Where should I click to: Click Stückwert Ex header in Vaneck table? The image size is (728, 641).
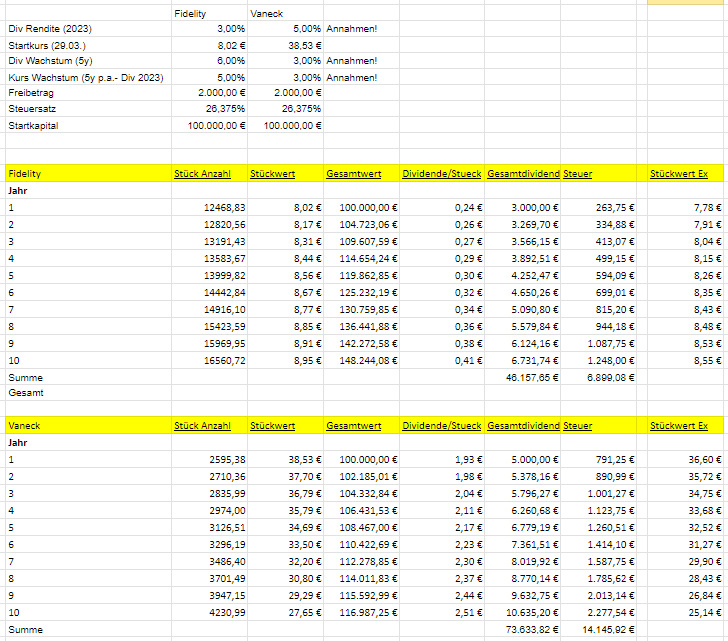pyautogui.click(x=679, y=426)
